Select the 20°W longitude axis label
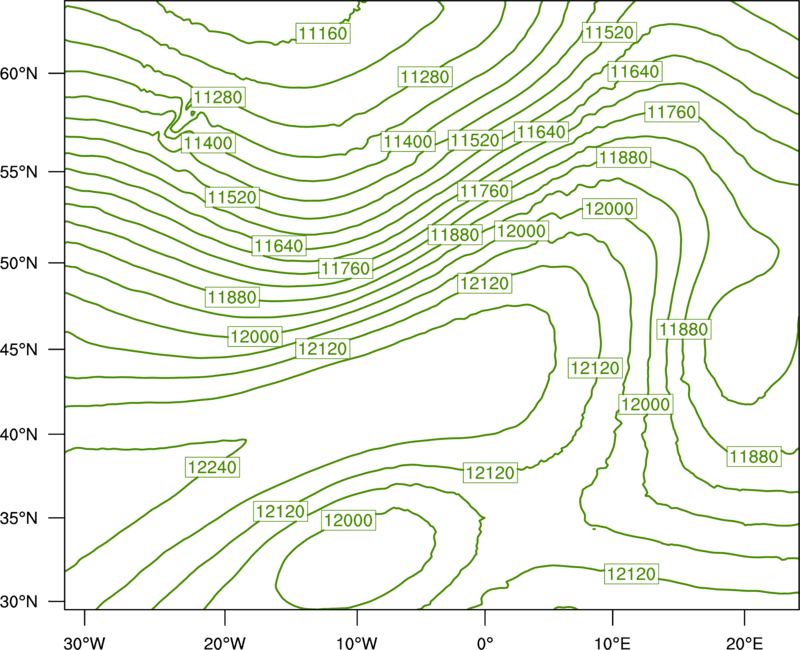The height and width of the screenshot is (650, 800). tap(225, 643)
